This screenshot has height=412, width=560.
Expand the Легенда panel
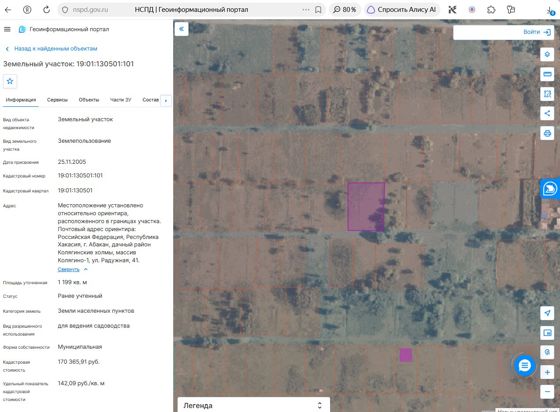point(254,406)
